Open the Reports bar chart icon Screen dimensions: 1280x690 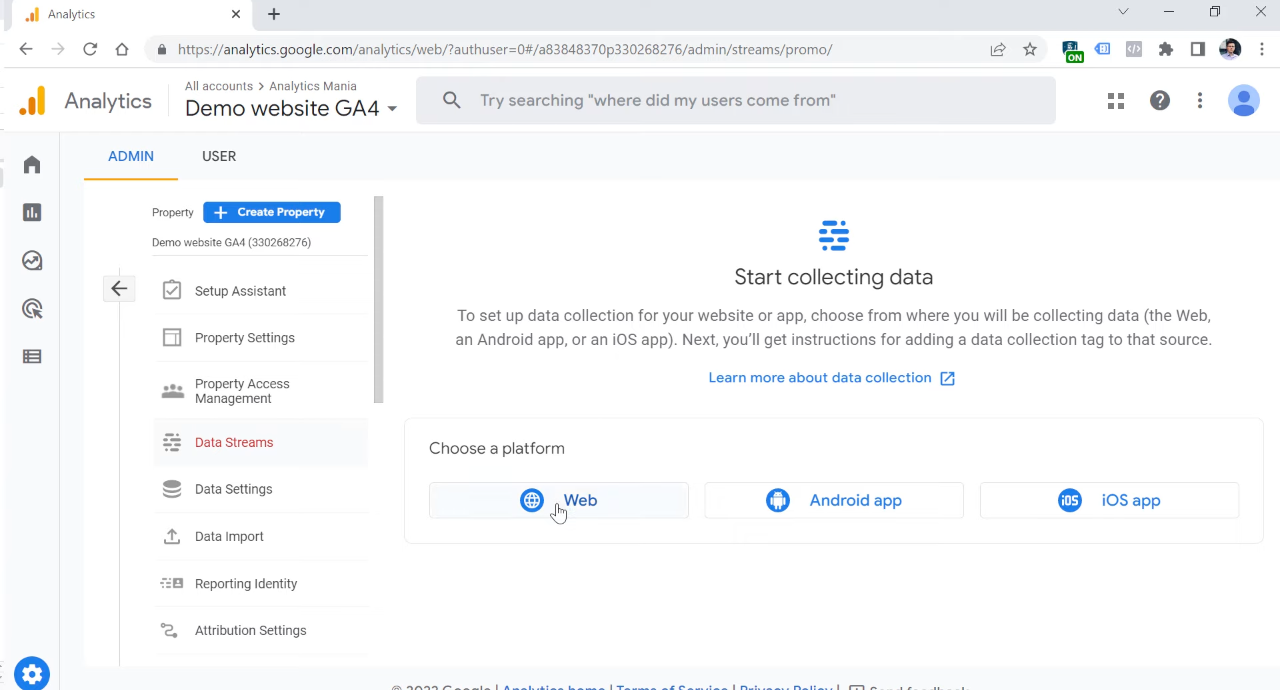(32, 212)
